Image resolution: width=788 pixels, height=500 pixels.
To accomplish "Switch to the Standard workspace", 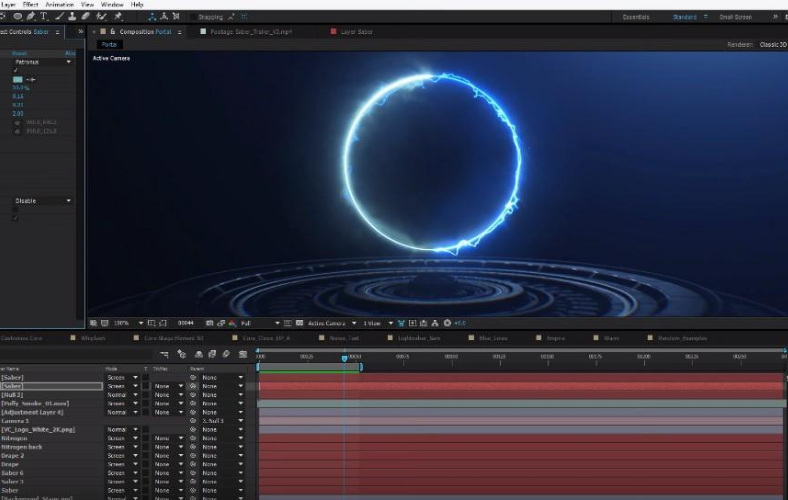I will pyautogui.click(x=684, y=17).
